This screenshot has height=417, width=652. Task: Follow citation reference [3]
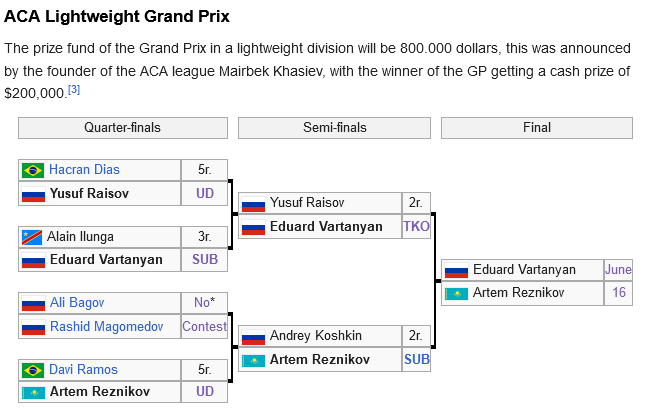point(74,89)
